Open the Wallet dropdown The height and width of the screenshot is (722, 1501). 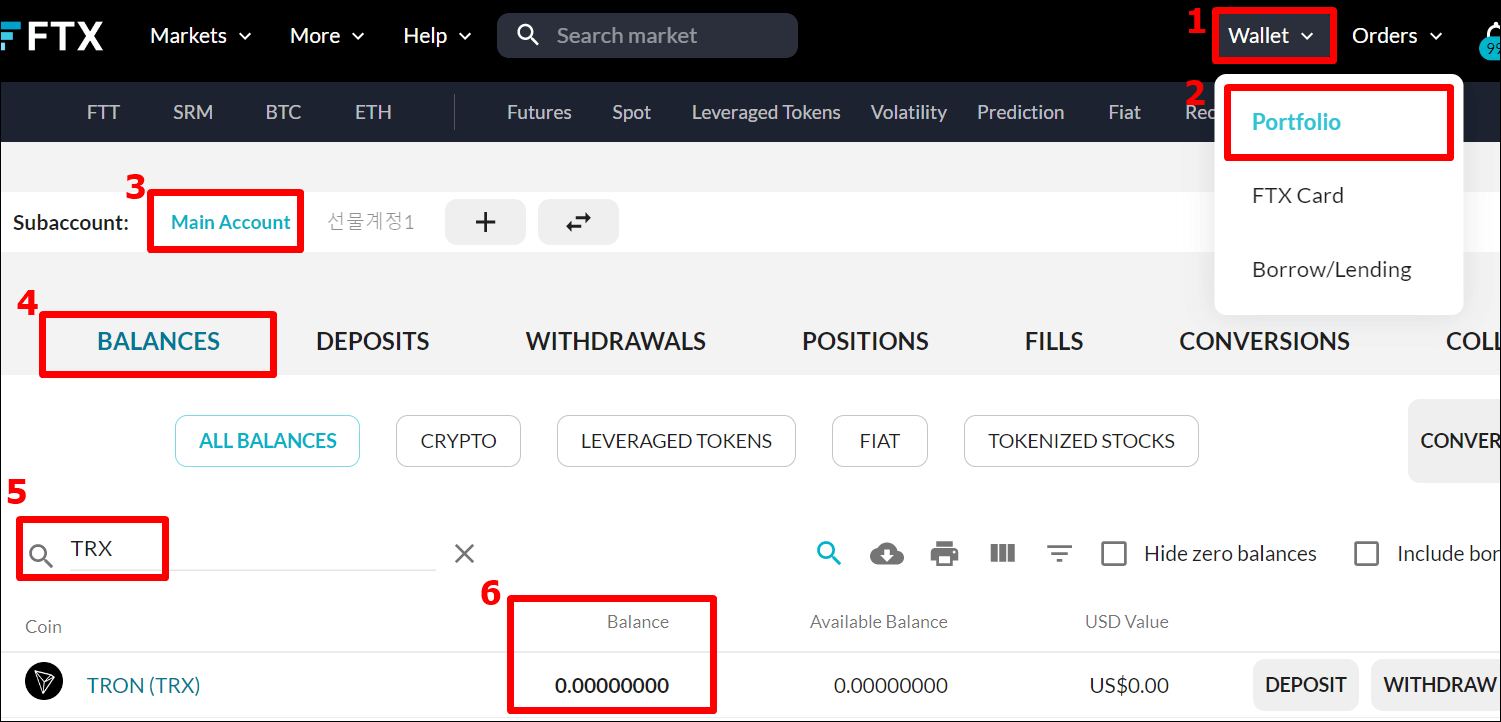1272,36
